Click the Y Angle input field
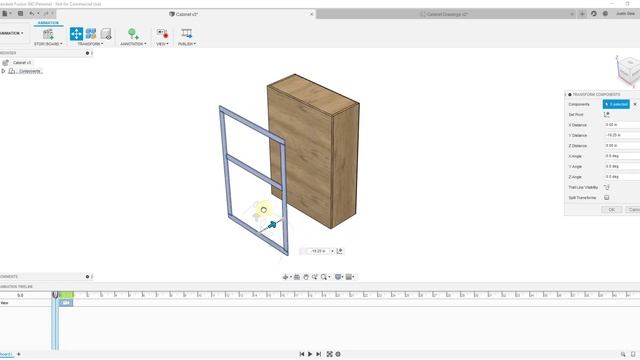Viewport: 640px width, 360px height. coord(622,167)
